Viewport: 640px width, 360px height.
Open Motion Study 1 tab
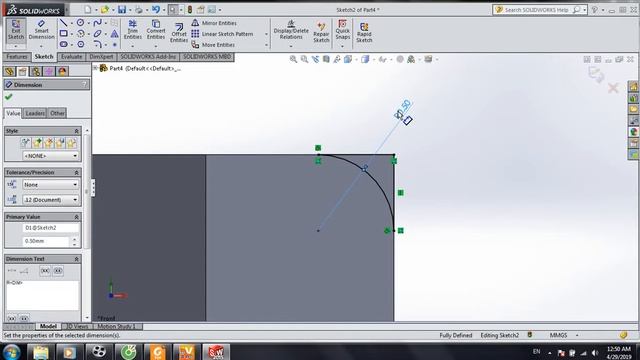(x=118, y=326)
